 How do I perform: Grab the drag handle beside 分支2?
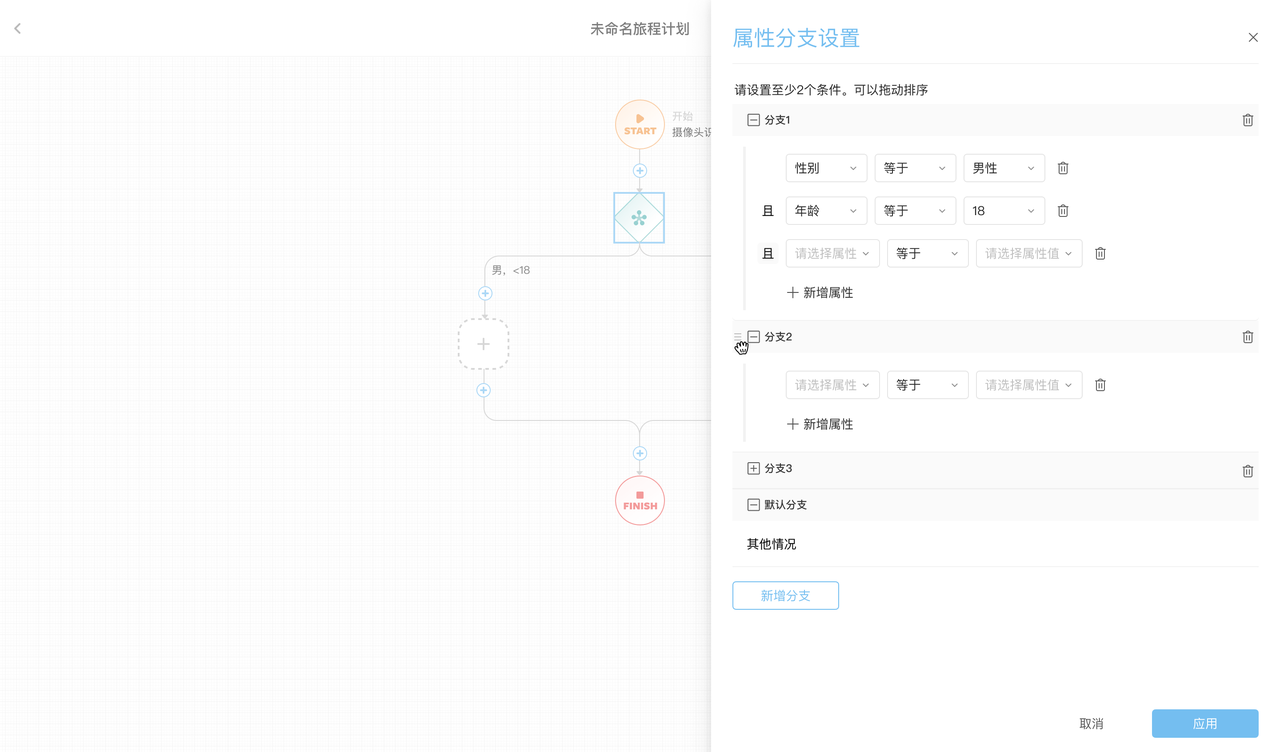coord(738,337)
